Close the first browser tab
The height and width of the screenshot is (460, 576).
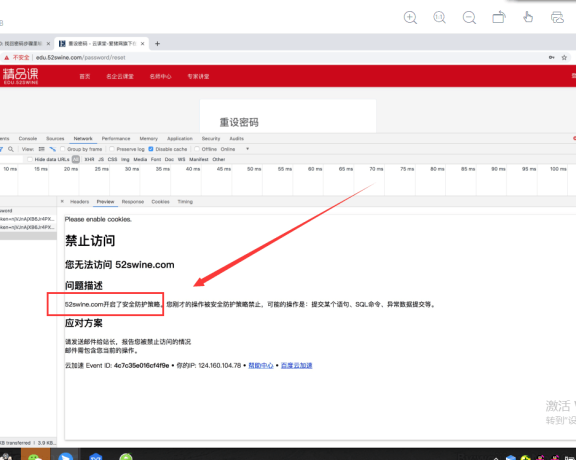(48, 44)
